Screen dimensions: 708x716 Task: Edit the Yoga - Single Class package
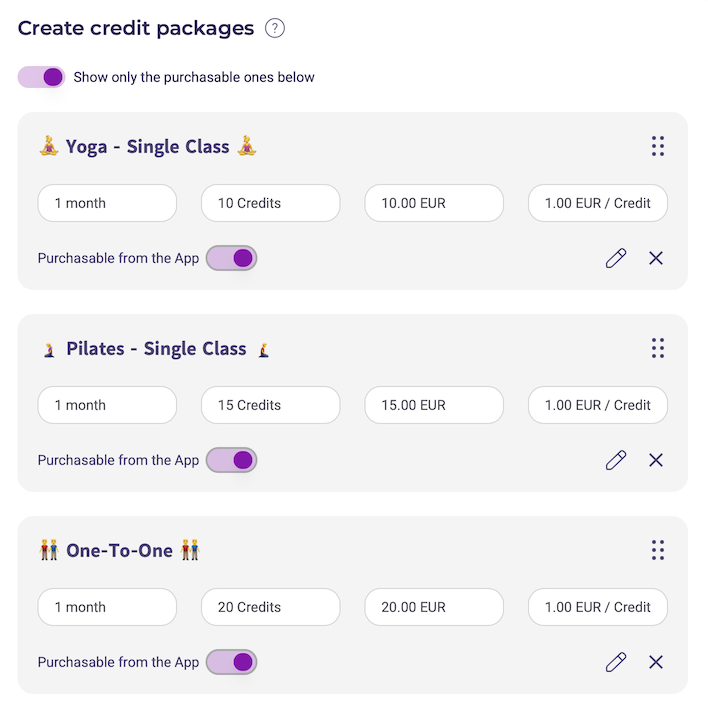click(616, 258)
